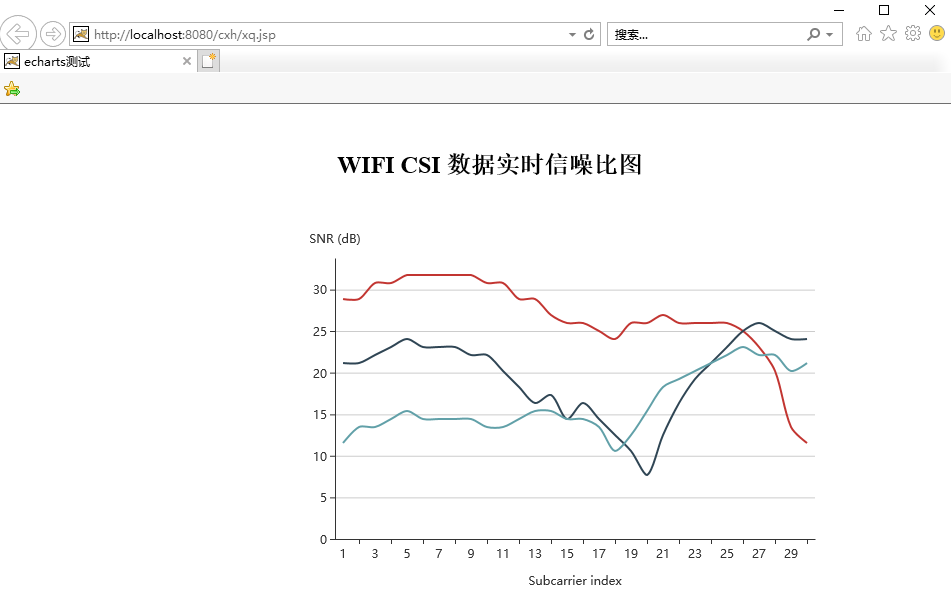Click the smiley feedback icon
Image resolution: width=951 pixels, height=609 pixels.
936,33
